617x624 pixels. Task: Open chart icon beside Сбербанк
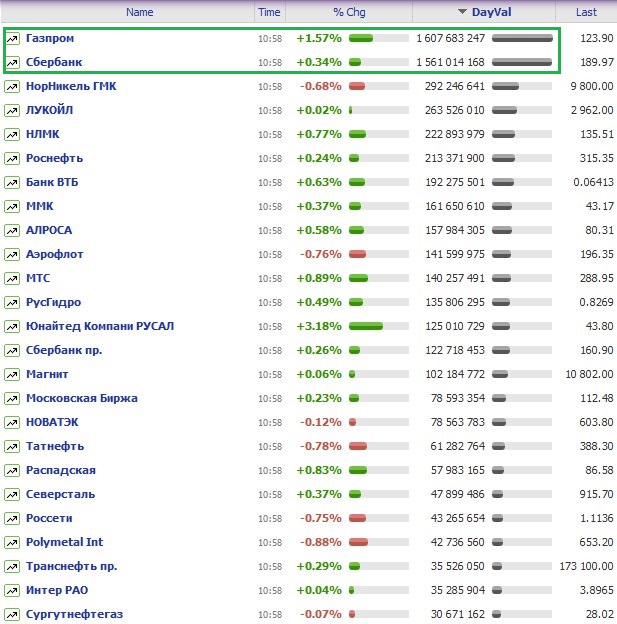point(12,62)
